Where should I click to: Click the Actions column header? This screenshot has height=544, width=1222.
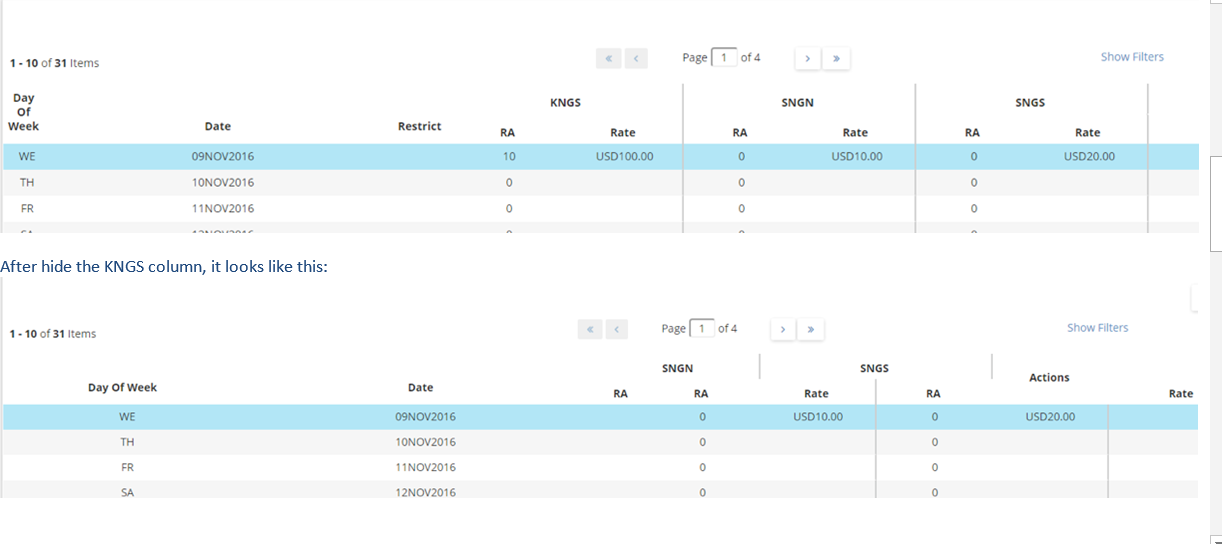coord(1049,378)
